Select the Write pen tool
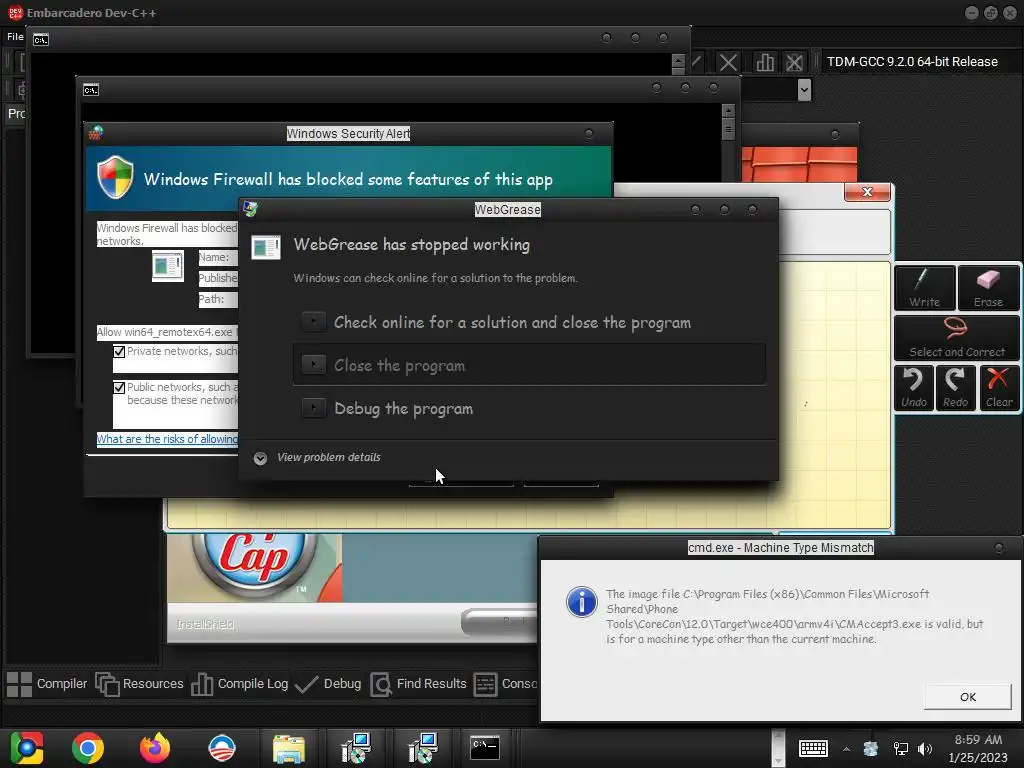Viewport: 1024px width, 768px height. point(924,287)
